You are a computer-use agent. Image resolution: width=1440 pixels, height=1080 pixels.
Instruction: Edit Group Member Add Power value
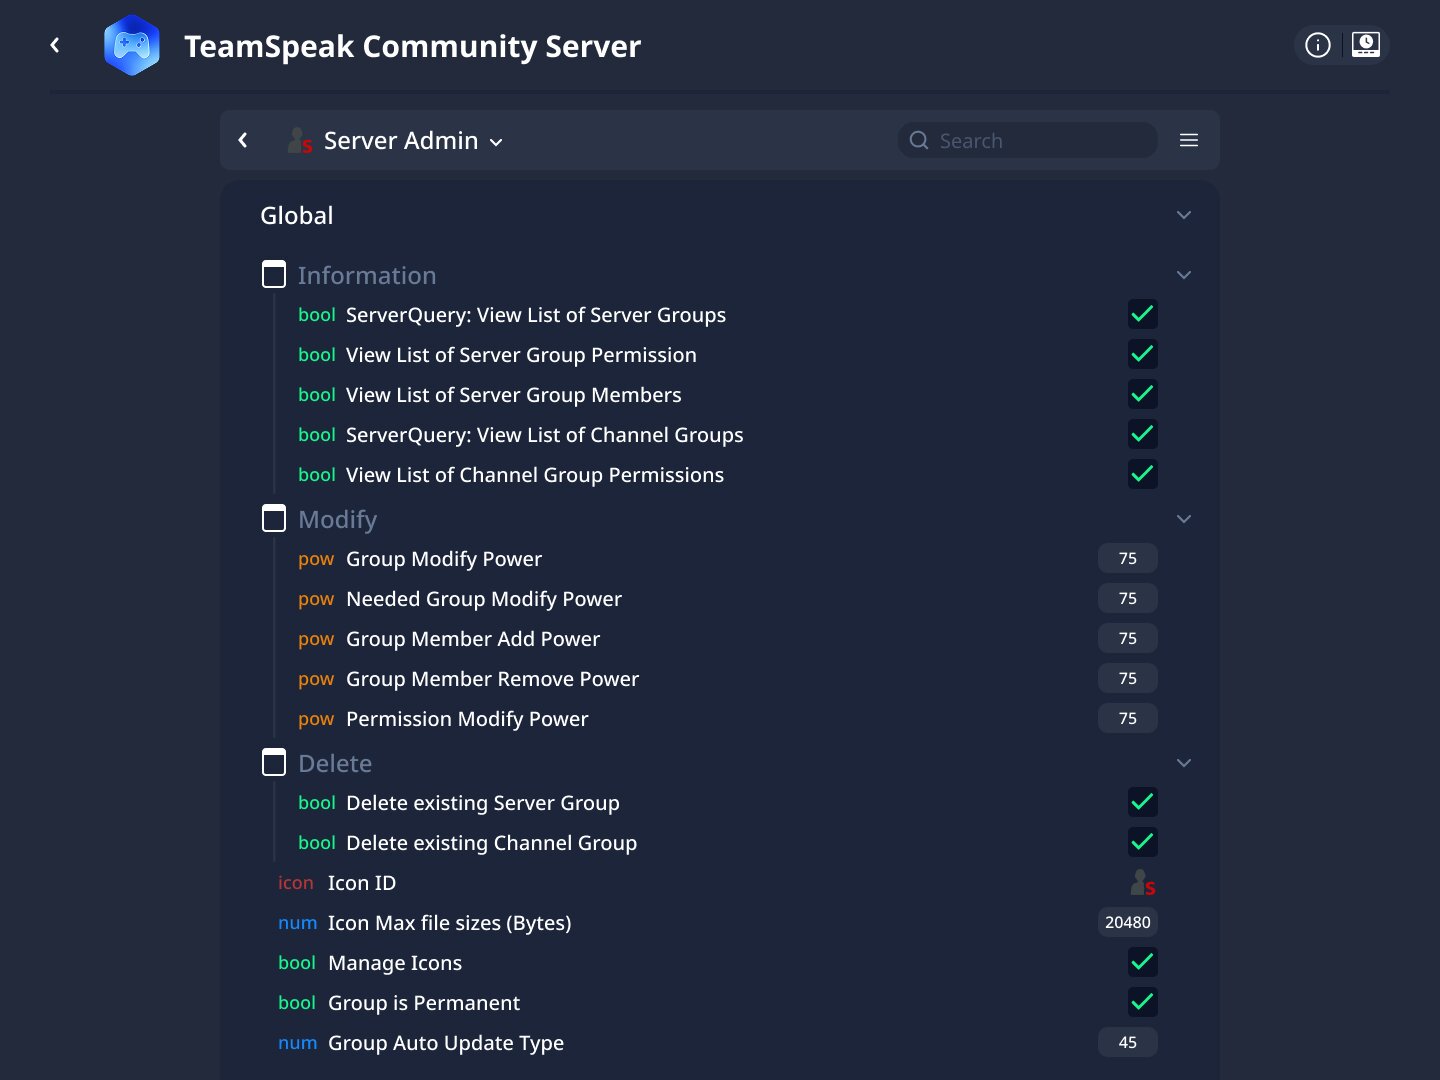1128,638
